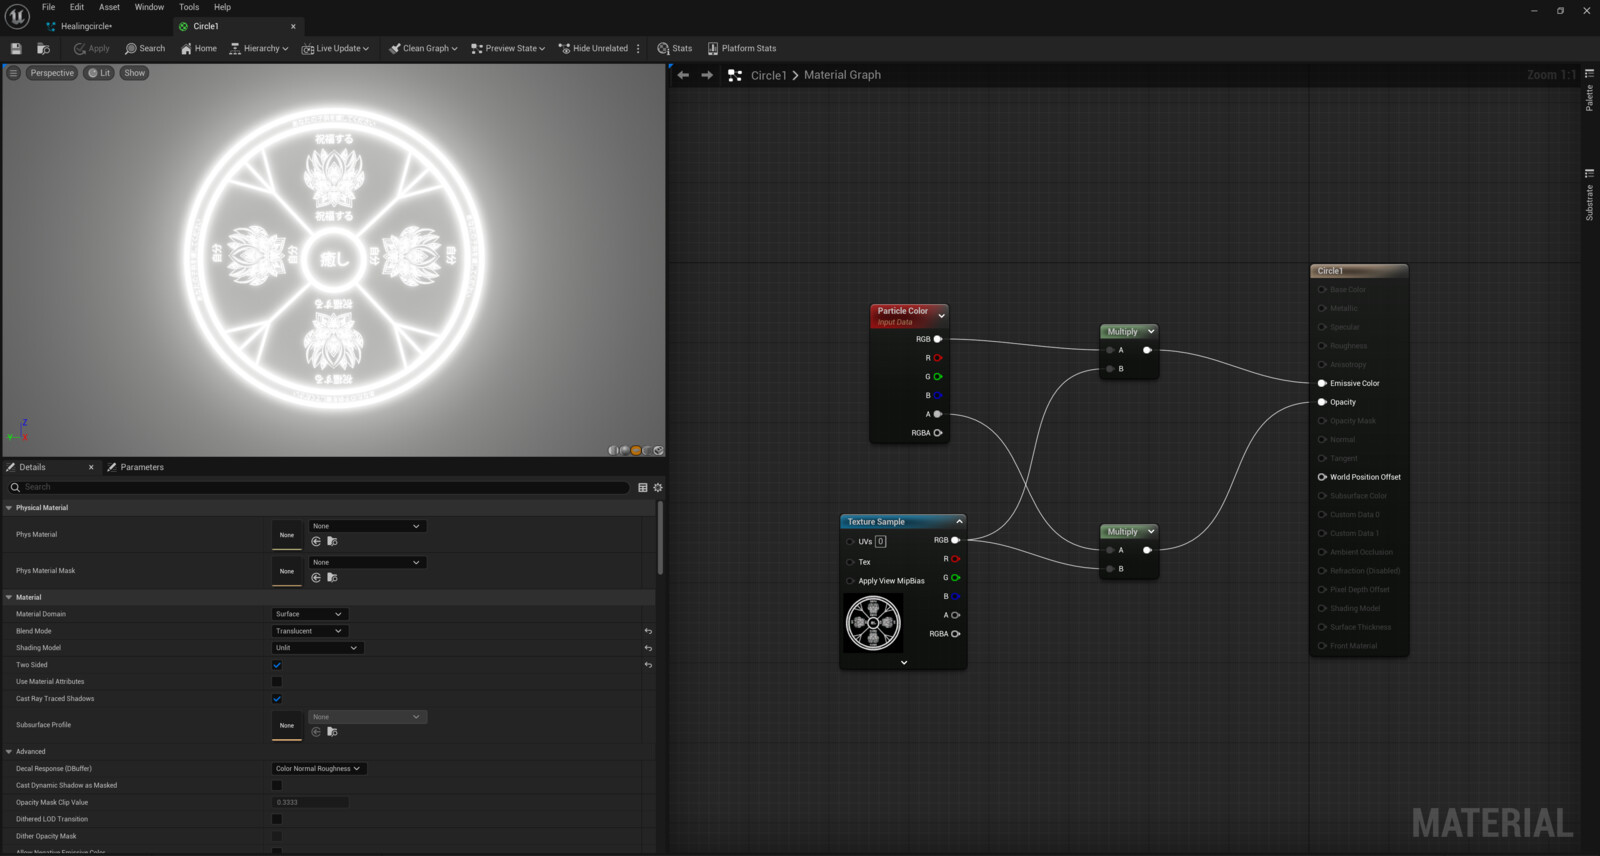1600x856 pixels.
Task: Click the Lit view mode button
Action: (98, 73)
